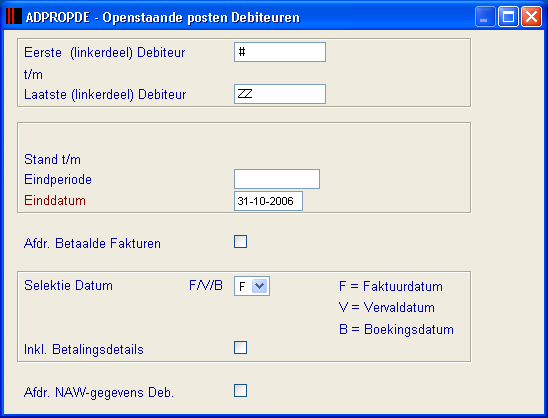Click the Einddatum label in red
548x418 pixels.
click(x=55, y=201)
